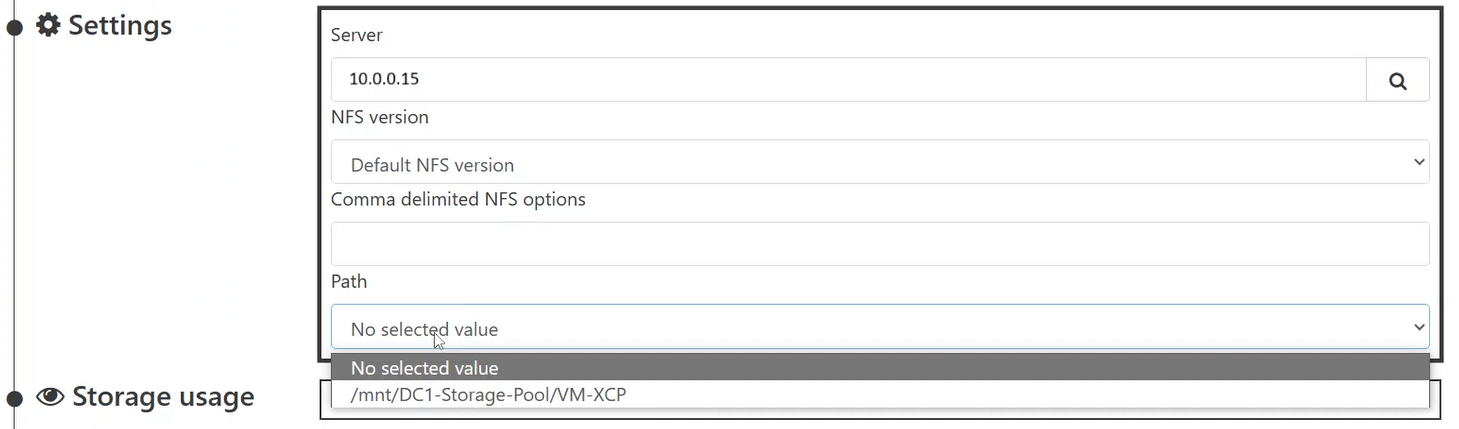Focus the comma delimited NFS options field
1459x429 pixels.
click(x=878, y=244)
